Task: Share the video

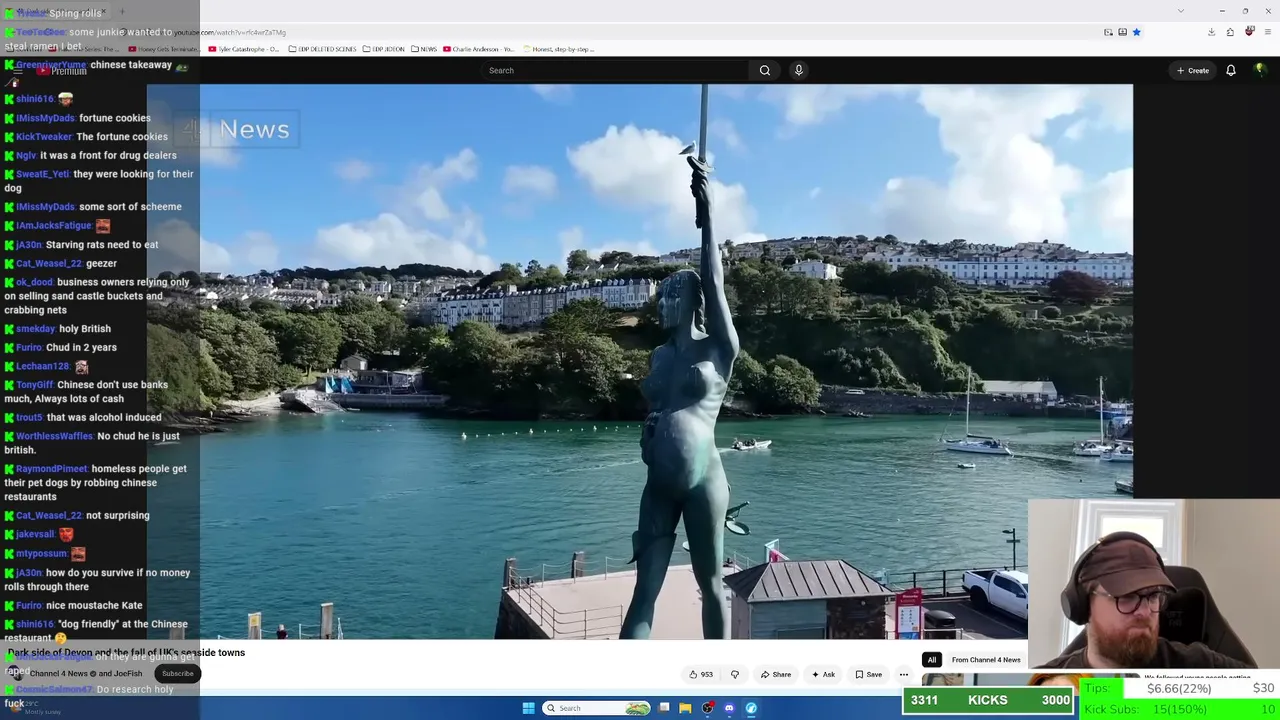Action: (775, 675)
